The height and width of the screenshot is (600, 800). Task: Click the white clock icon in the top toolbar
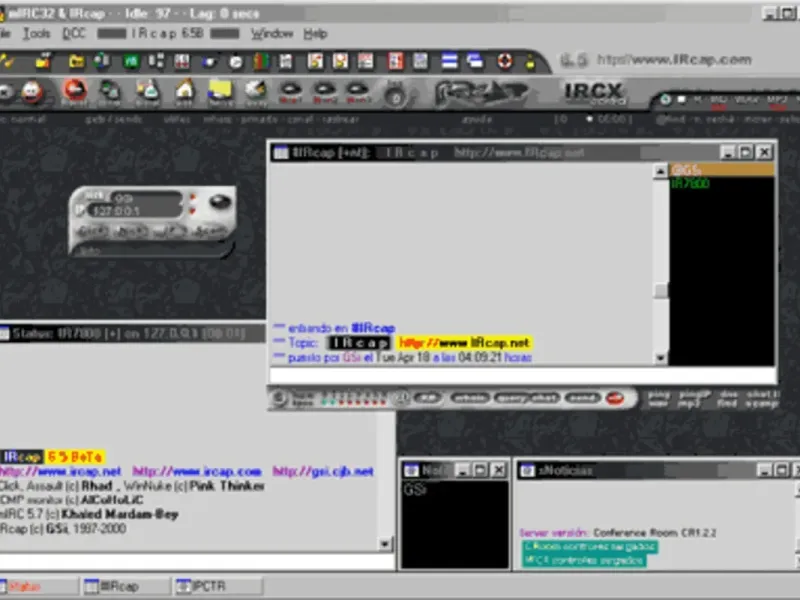236,62
